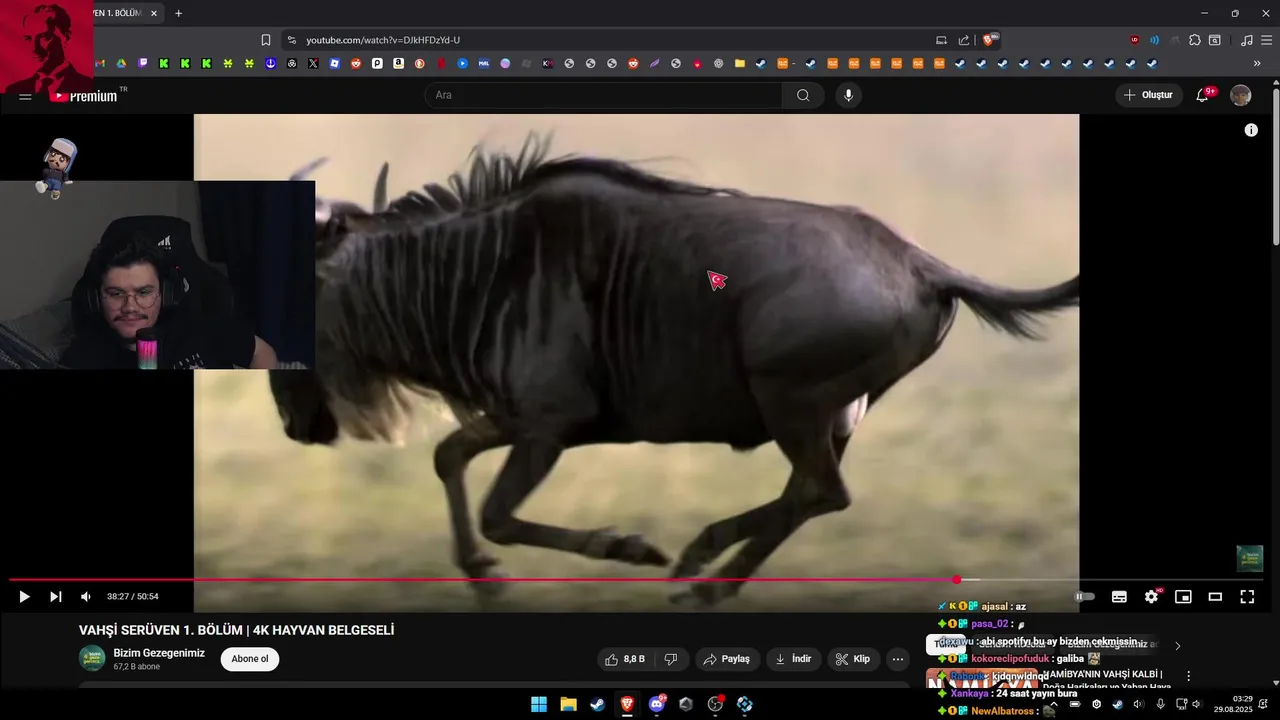Open Brave Shields panel
The height and width of the screenshot is (720, 1280).
990,40
